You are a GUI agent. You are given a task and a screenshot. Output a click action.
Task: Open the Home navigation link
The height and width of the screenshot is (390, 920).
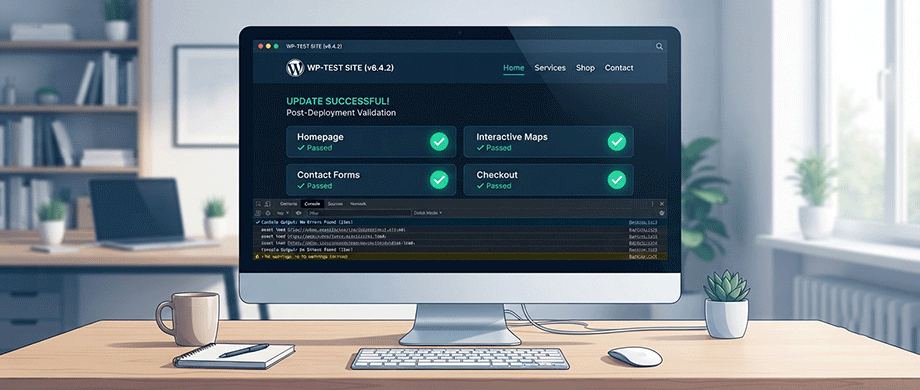514,68
